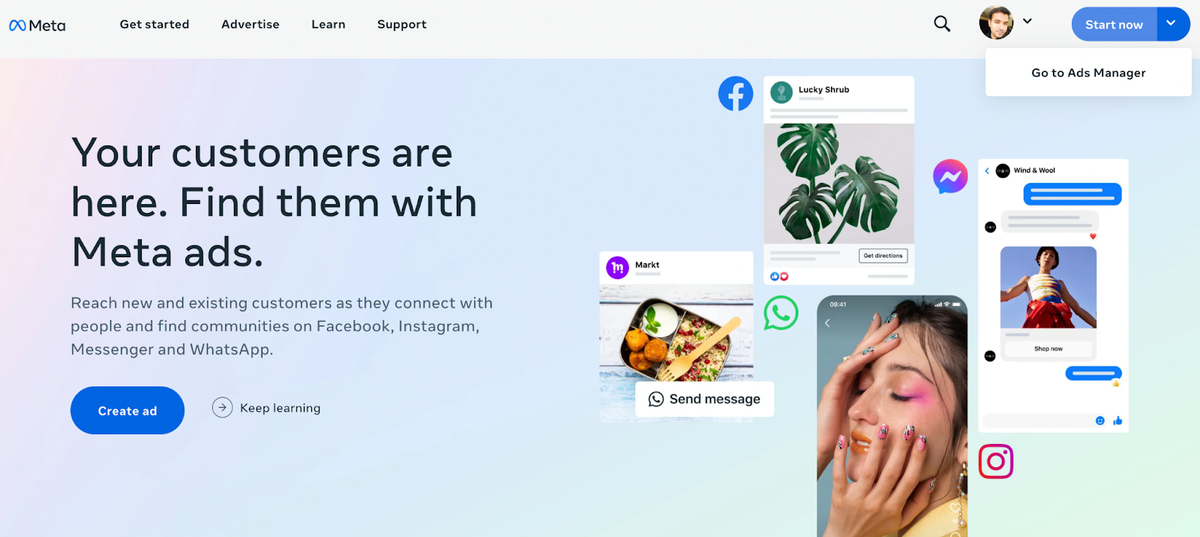
Task: Open the Learn menu
Action: (x=328, y=24)
